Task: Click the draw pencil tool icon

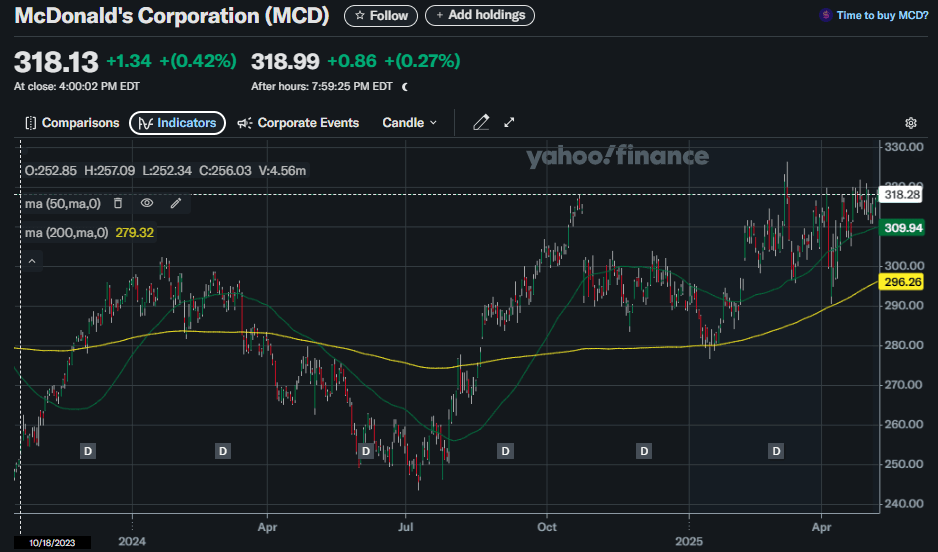Action: point(481,123)
